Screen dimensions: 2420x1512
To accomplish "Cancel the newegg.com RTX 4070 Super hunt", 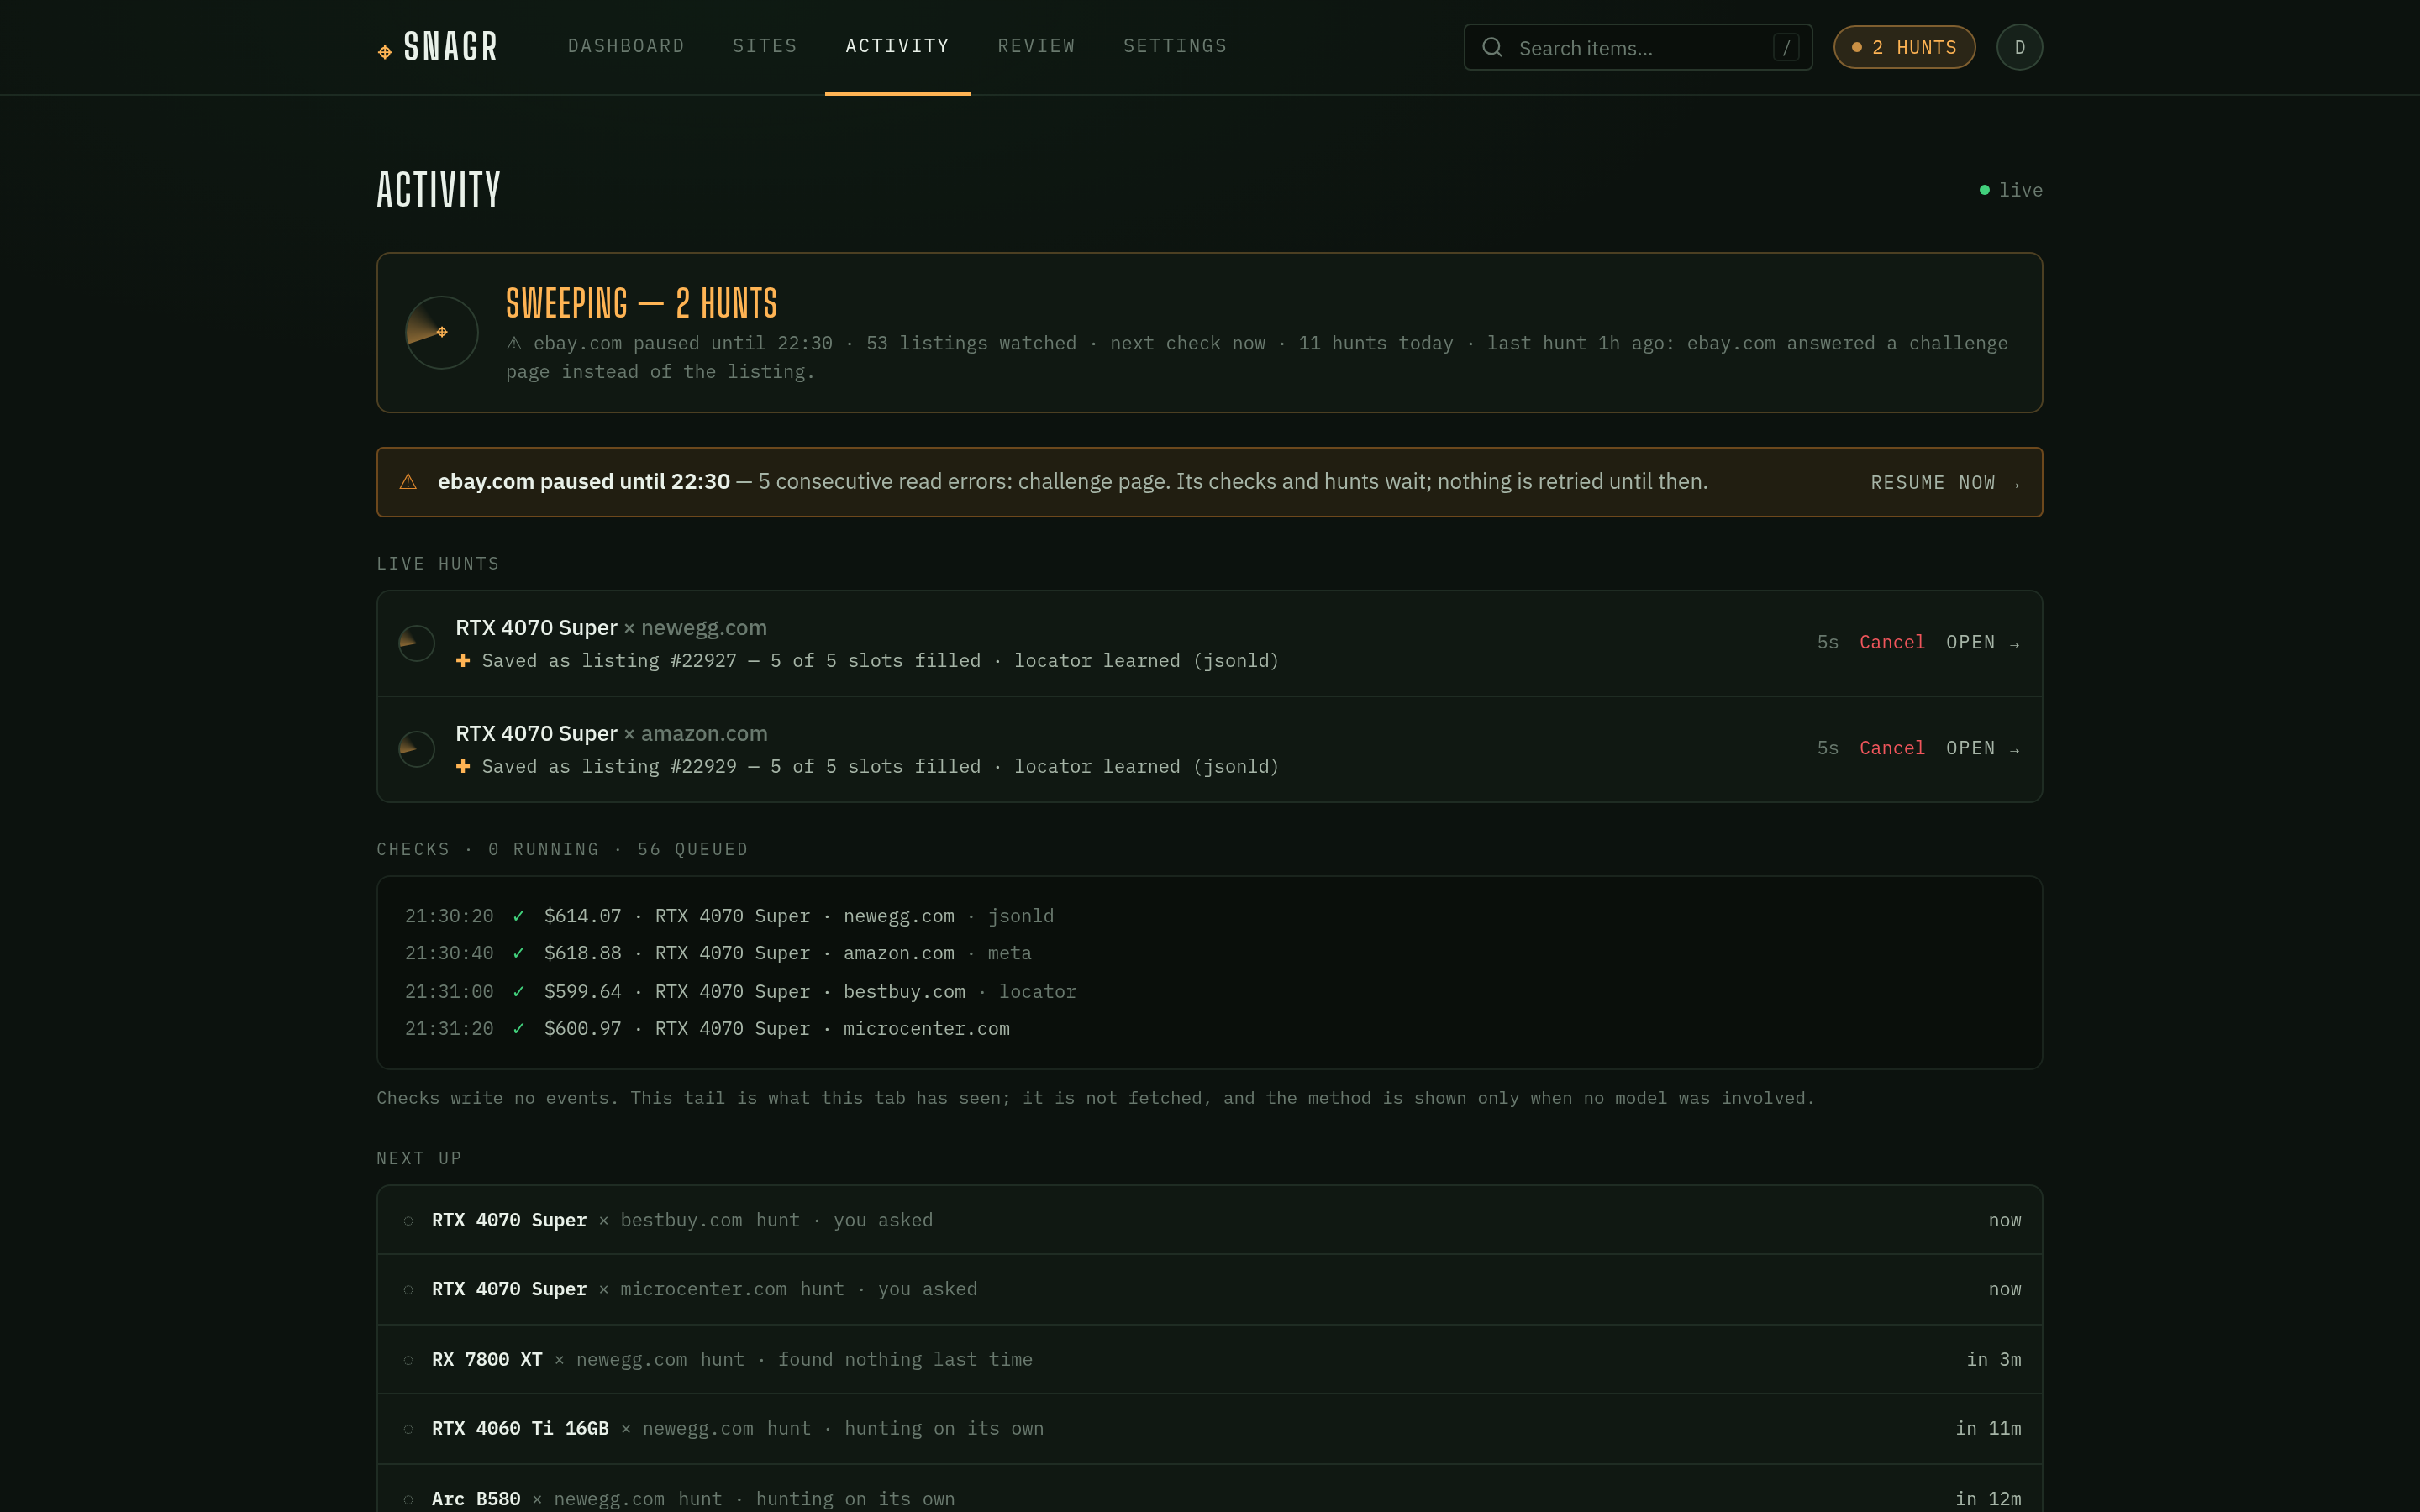I will 1891,642.
